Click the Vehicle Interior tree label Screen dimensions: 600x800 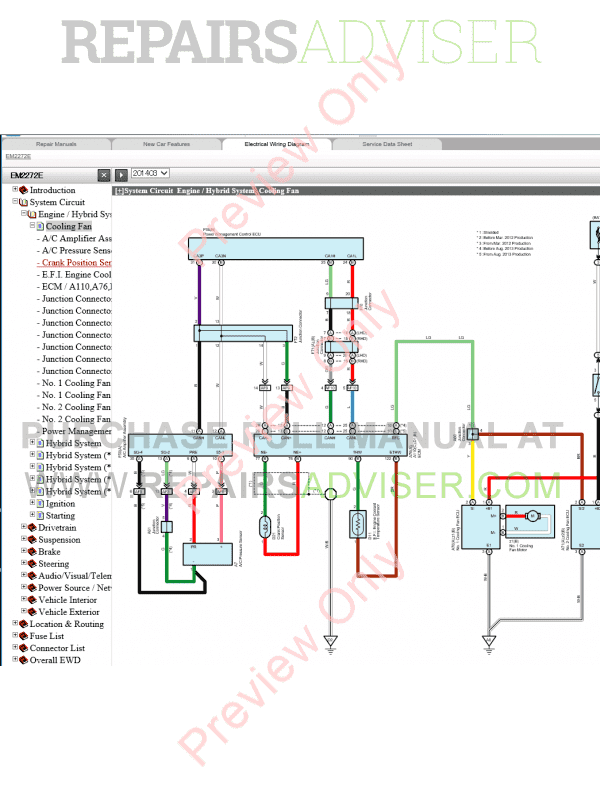click(x=67, y=600)
